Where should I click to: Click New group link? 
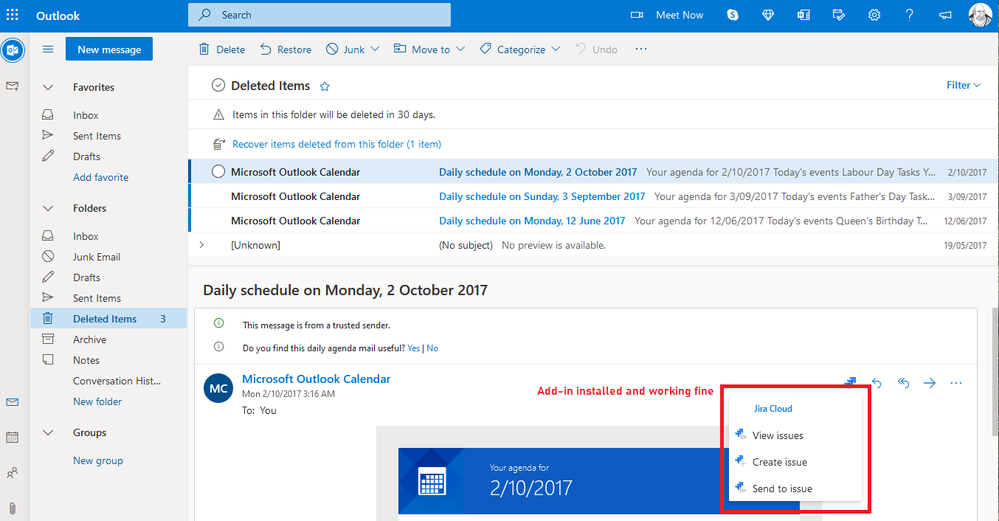98,460
